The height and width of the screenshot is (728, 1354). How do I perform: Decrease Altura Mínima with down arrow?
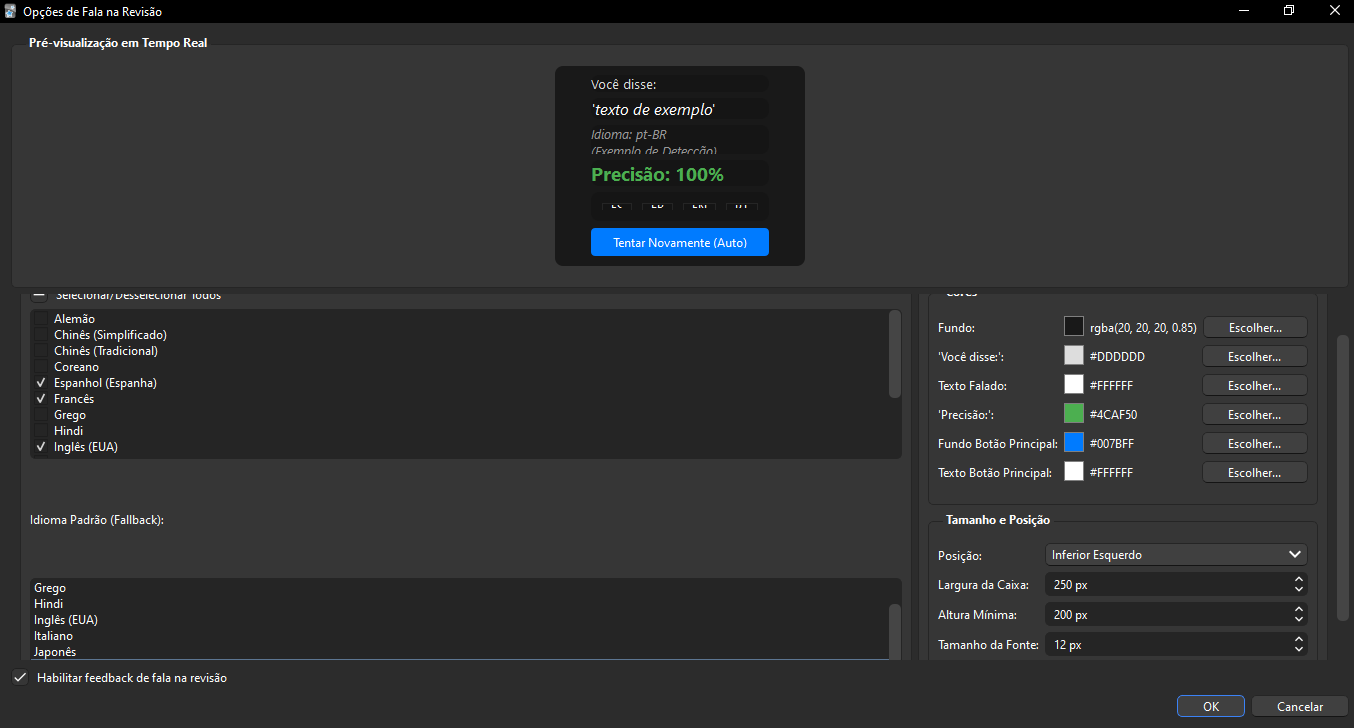[1298, 619]
